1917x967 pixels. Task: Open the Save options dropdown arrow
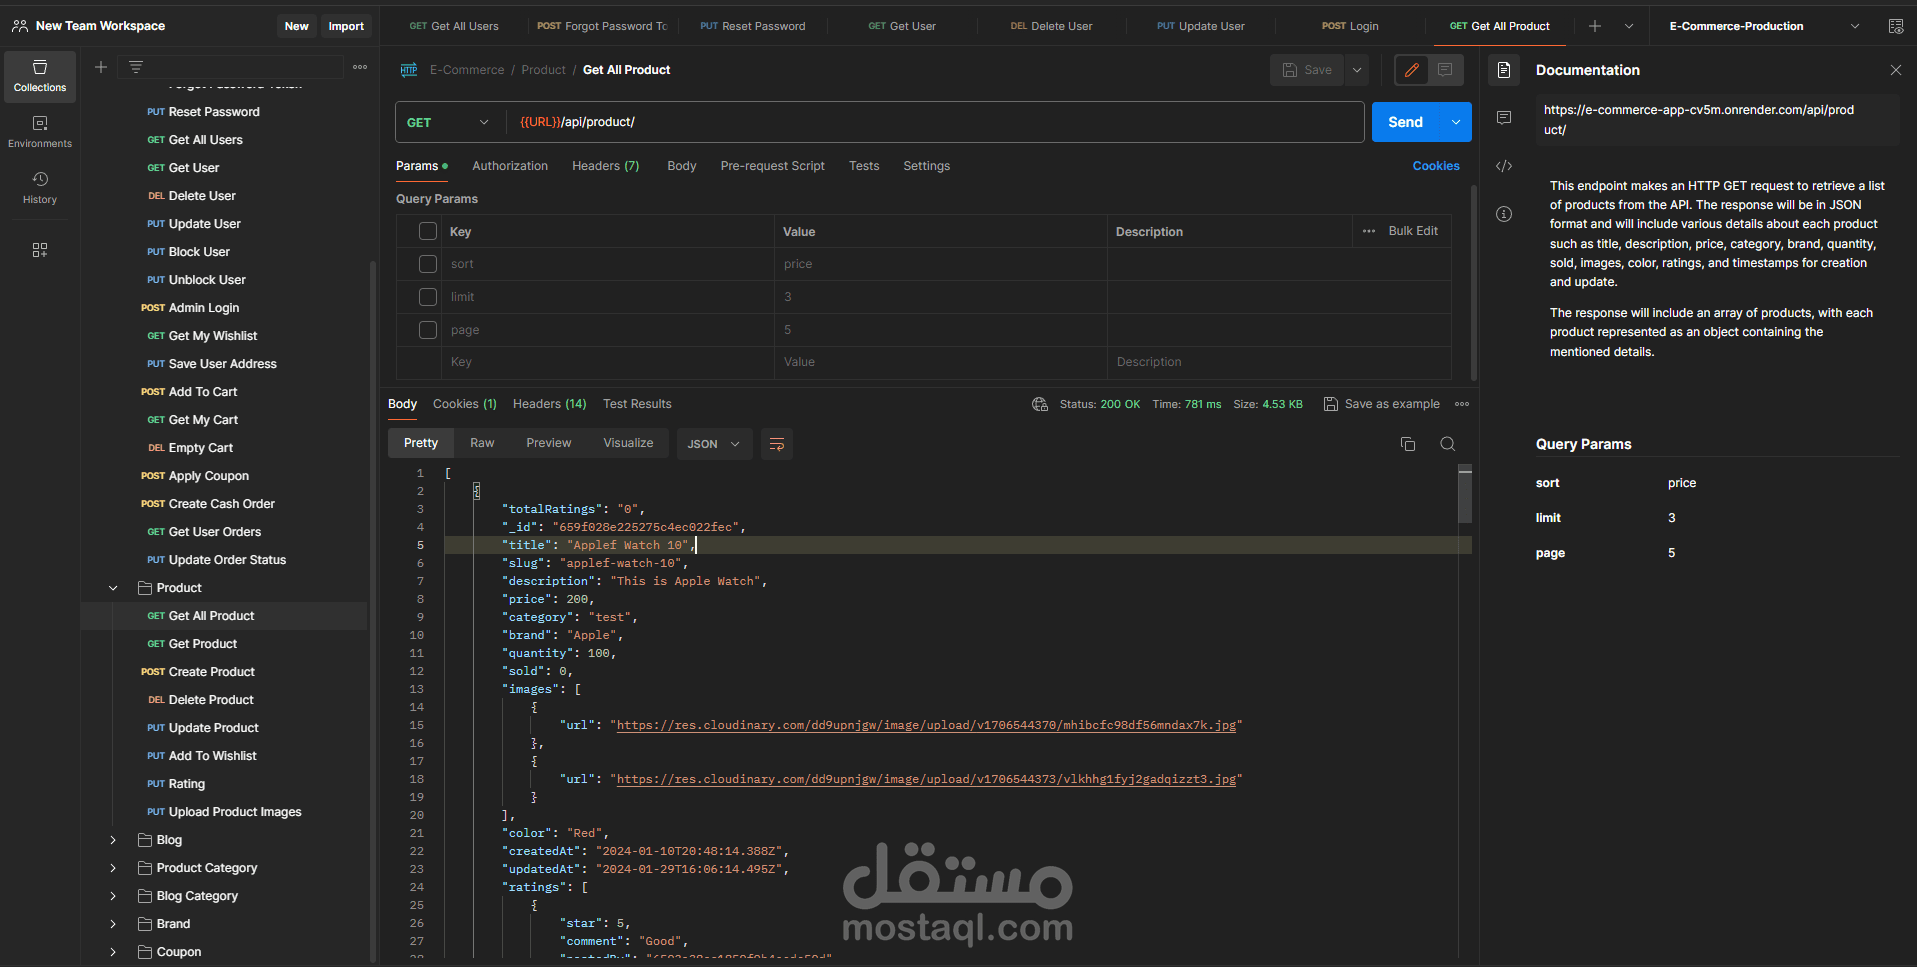1357,70
